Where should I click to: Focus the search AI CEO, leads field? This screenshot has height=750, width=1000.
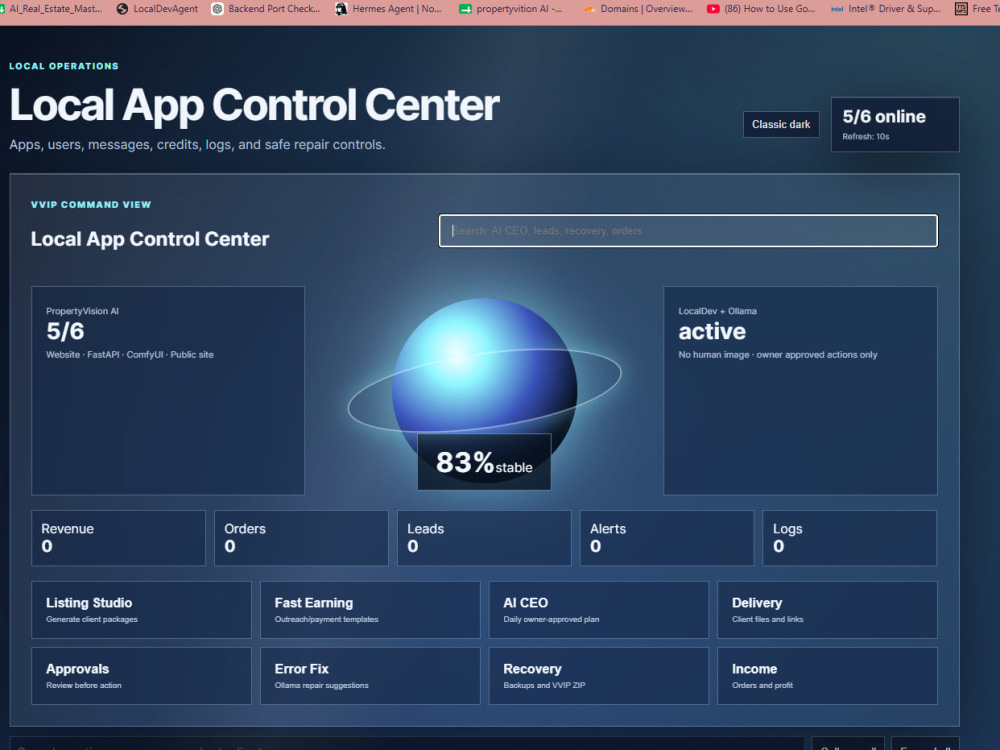pos(688,231)
